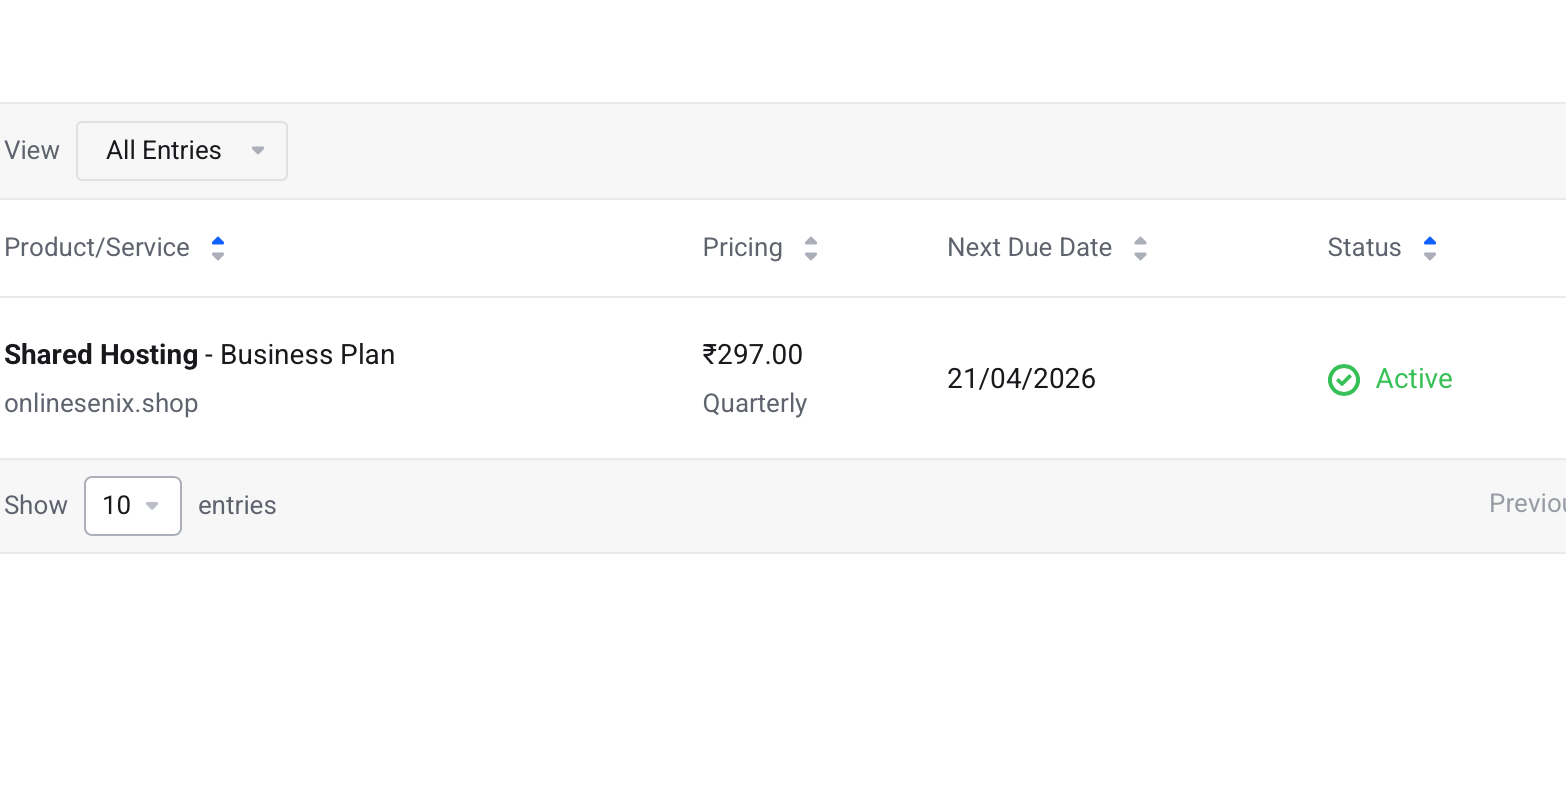Open the Shared Hosting - Business Plan service
Image resolution: width=1566 pixels, height=802 pixels.
[200, 355]
